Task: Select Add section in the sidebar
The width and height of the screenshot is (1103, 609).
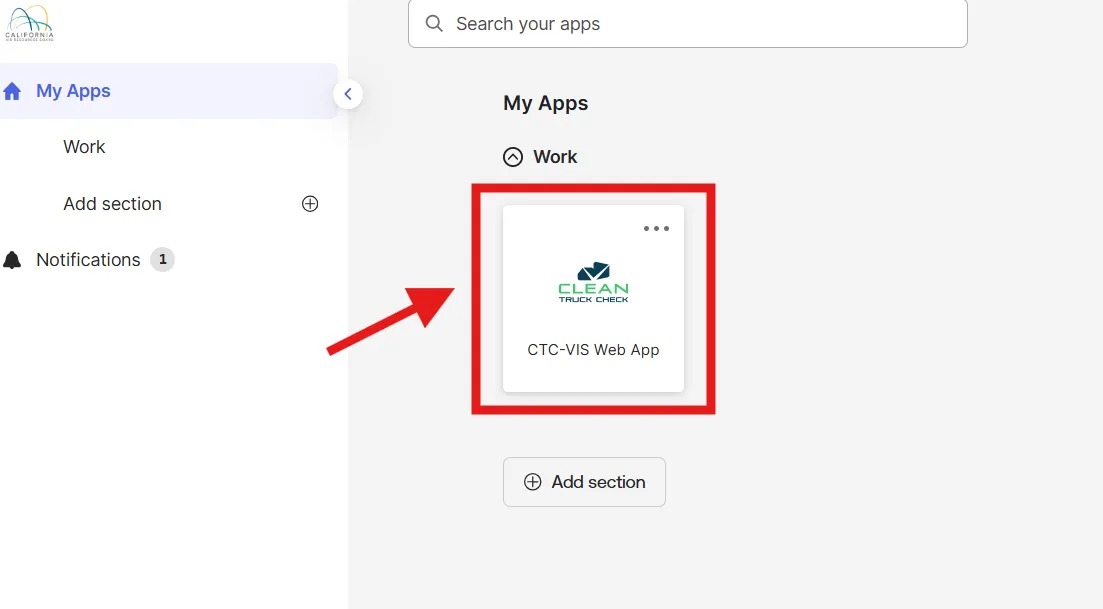Action: pos(113,204)
